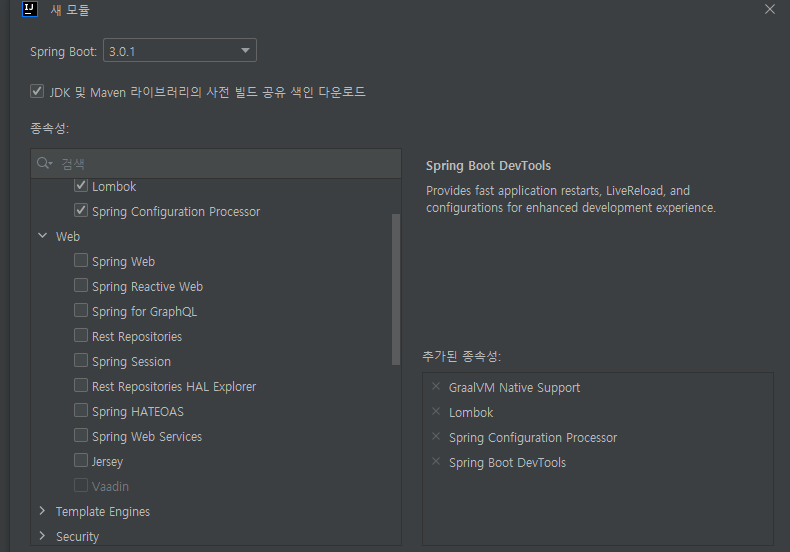
Task: Check Spring Web Services
Action: [81, 435]
